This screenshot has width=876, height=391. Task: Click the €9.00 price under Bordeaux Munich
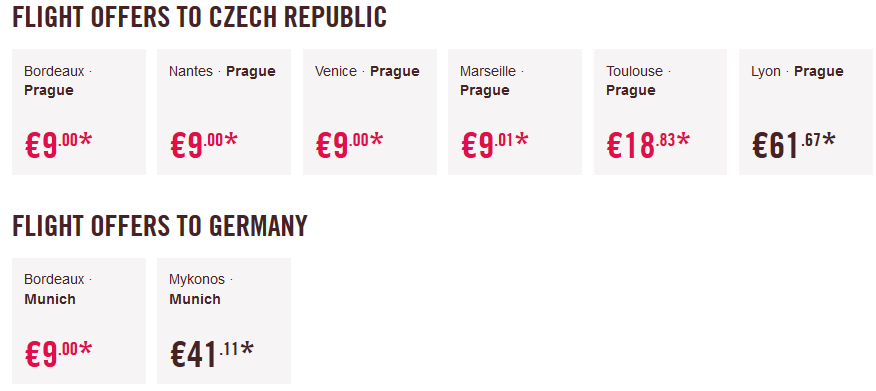(x=58, y=354)
